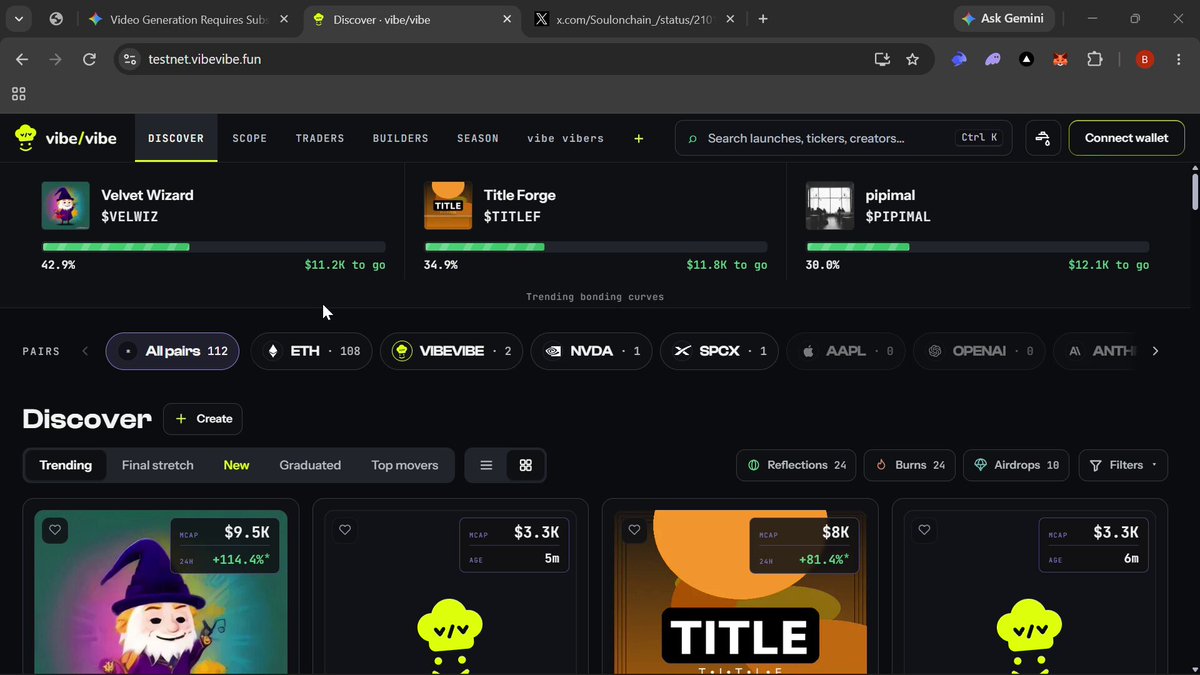This screenshot has width=1200, height=675.
Task: Switch to grid view layout
Action: coord(526,465)
